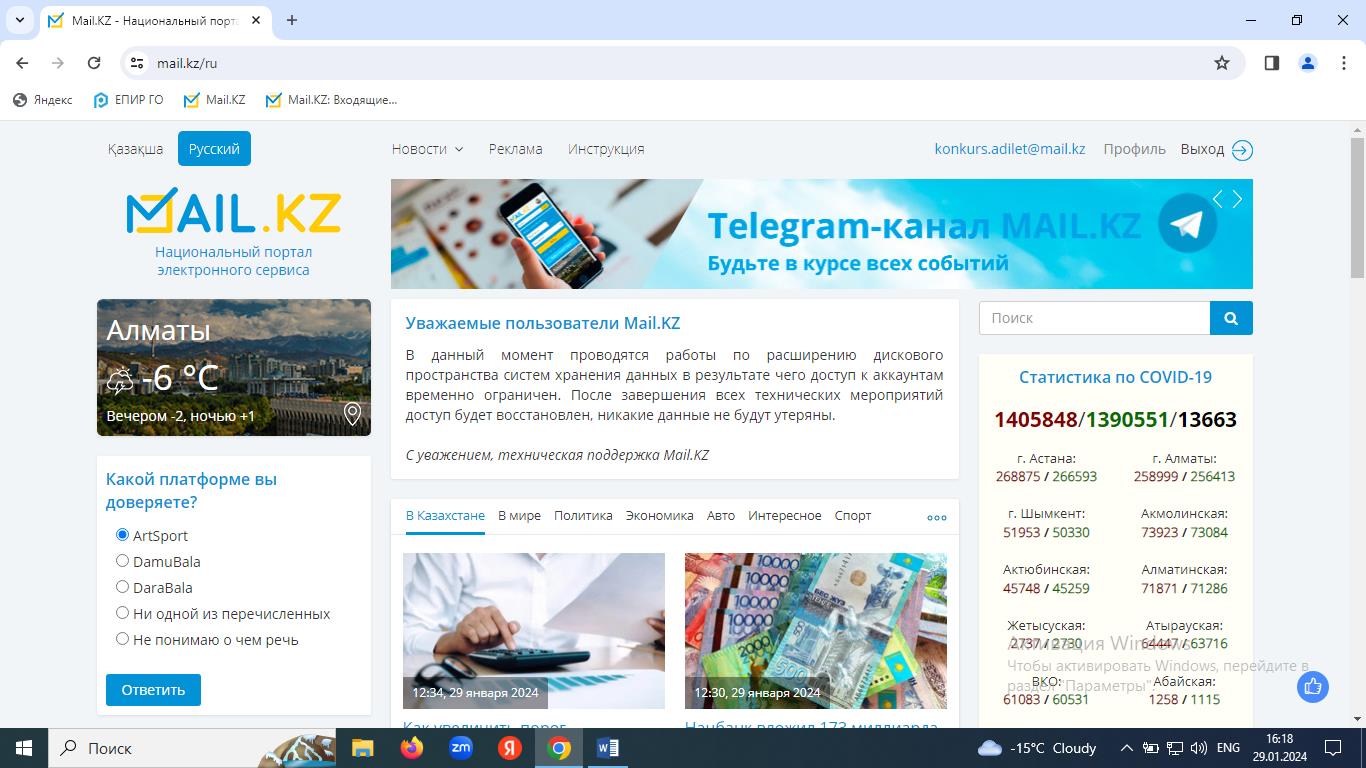Click the logout arrow icon
The width and height of the screenshot is (1366, 768).
[1242, 150]
